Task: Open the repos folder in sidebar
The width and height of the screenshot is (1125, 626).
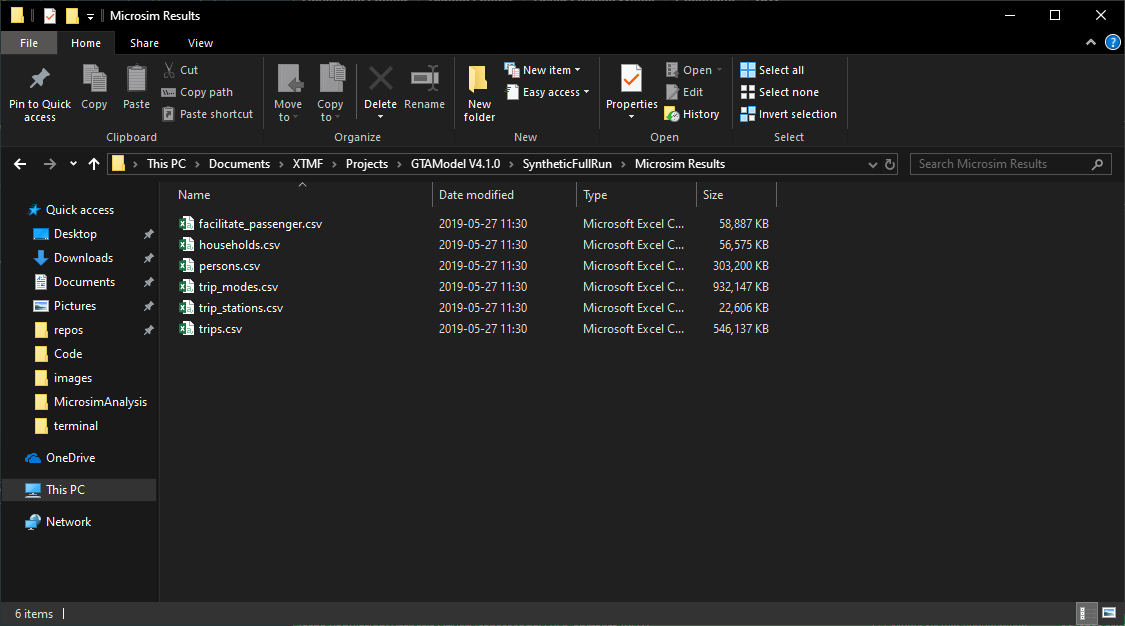Action: tap(68, 330)
